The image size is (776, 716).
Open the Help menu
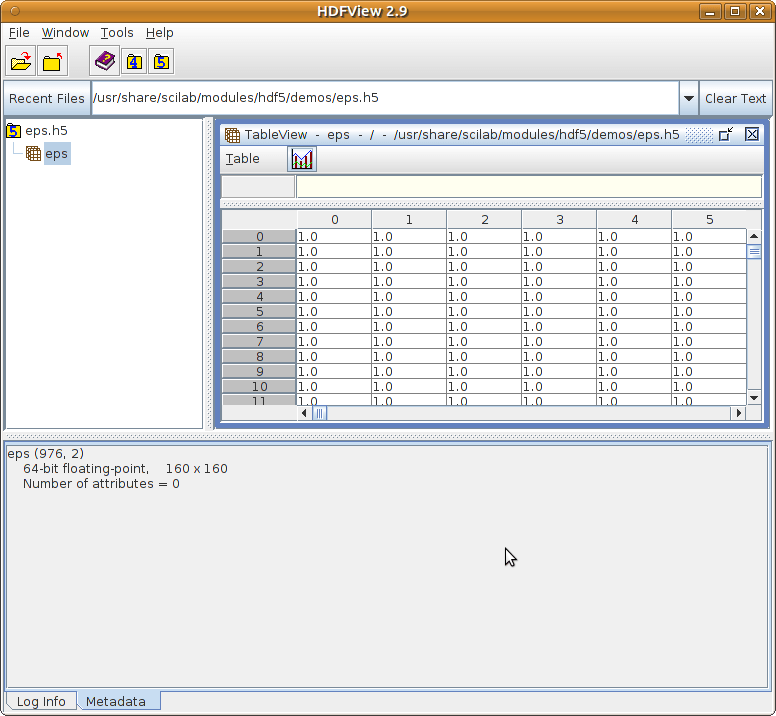click(159, 33)
